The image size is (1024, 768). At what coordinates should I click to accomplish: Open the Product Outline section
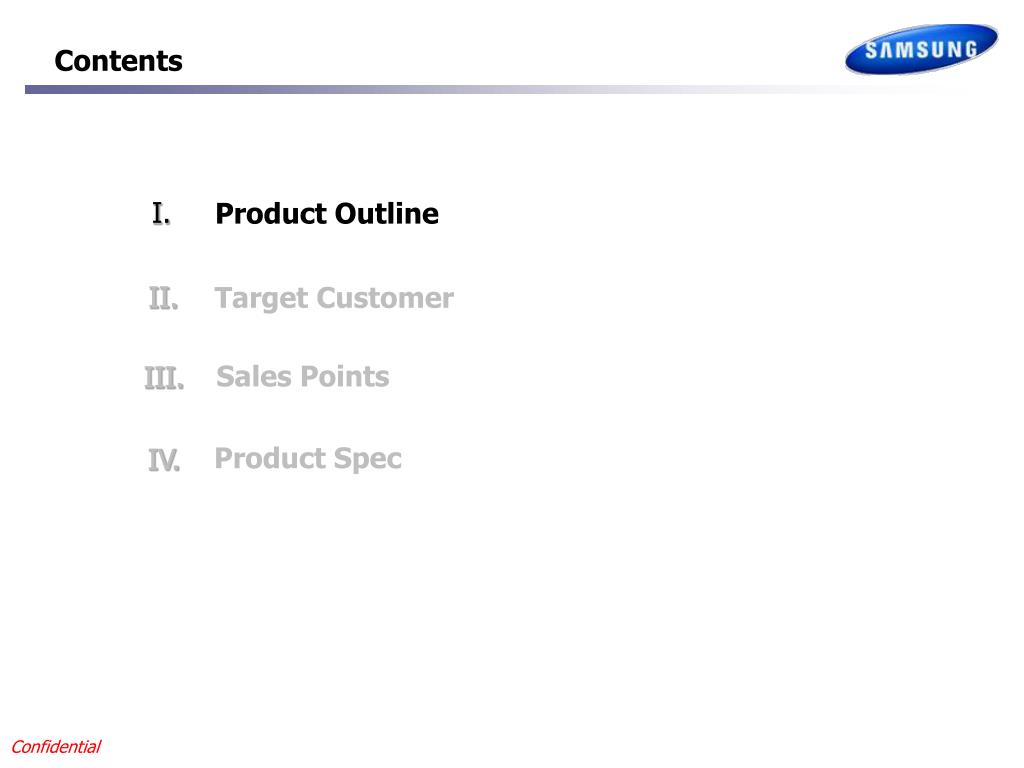click(327, 214)
